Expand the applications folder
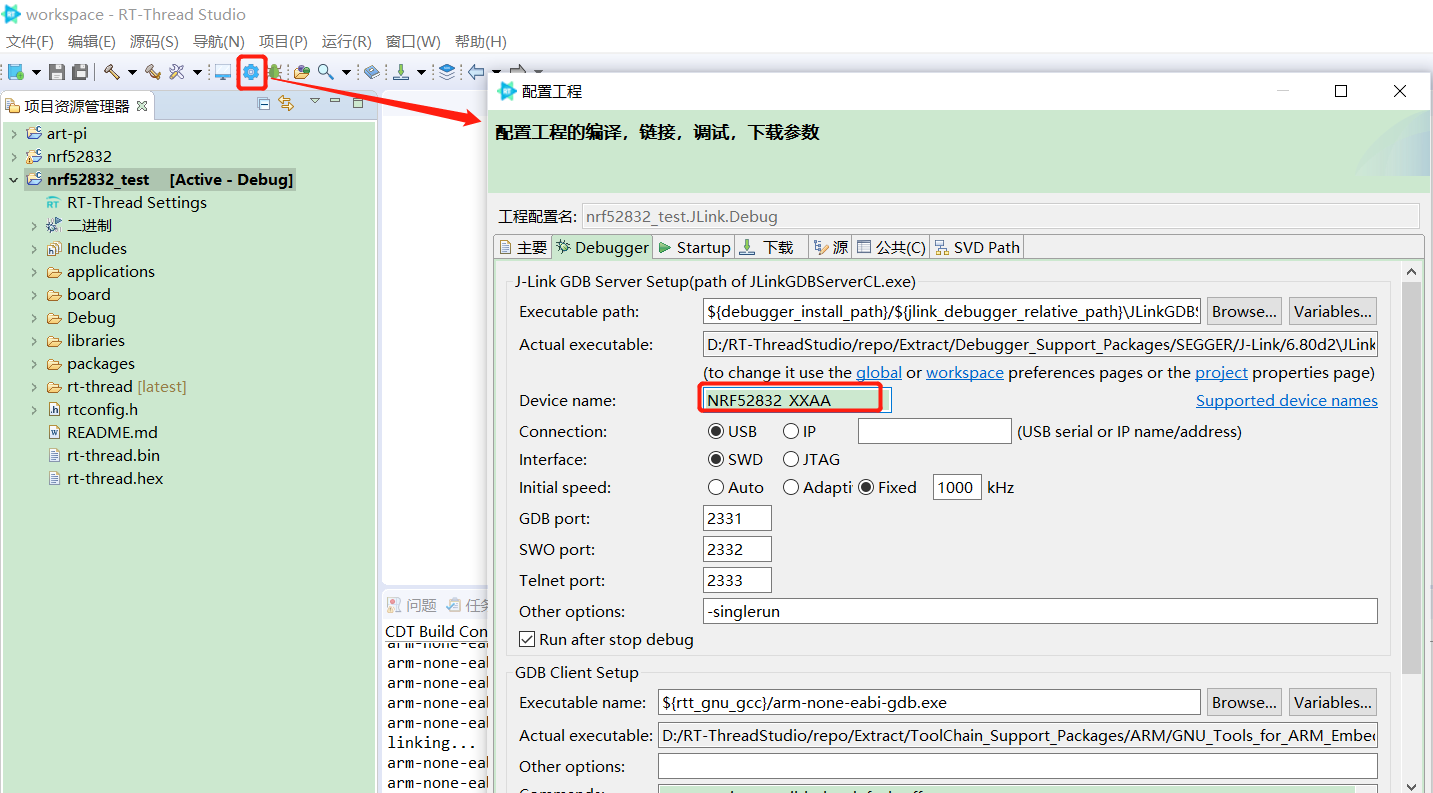The height and width of the screenshot is (793, 1433). tap(34, 272)
